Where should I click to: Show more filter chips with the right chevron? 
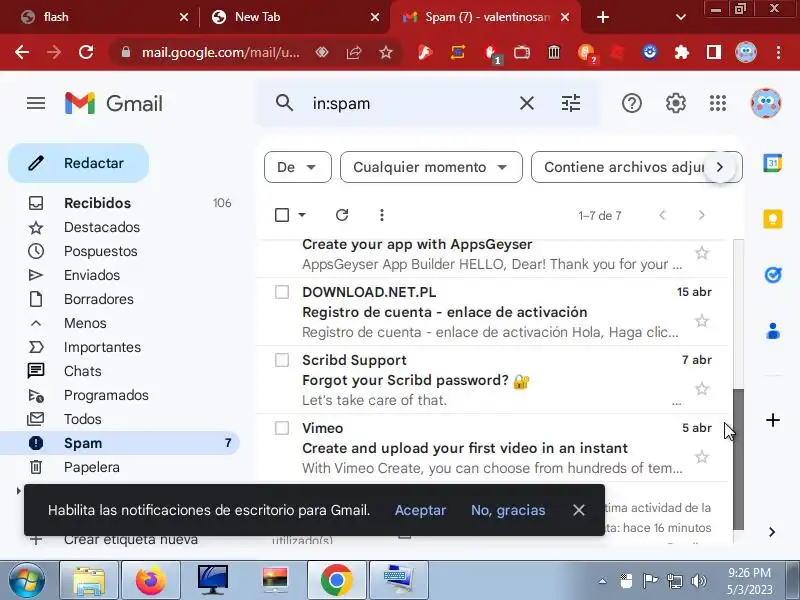(x=720, y=167)
